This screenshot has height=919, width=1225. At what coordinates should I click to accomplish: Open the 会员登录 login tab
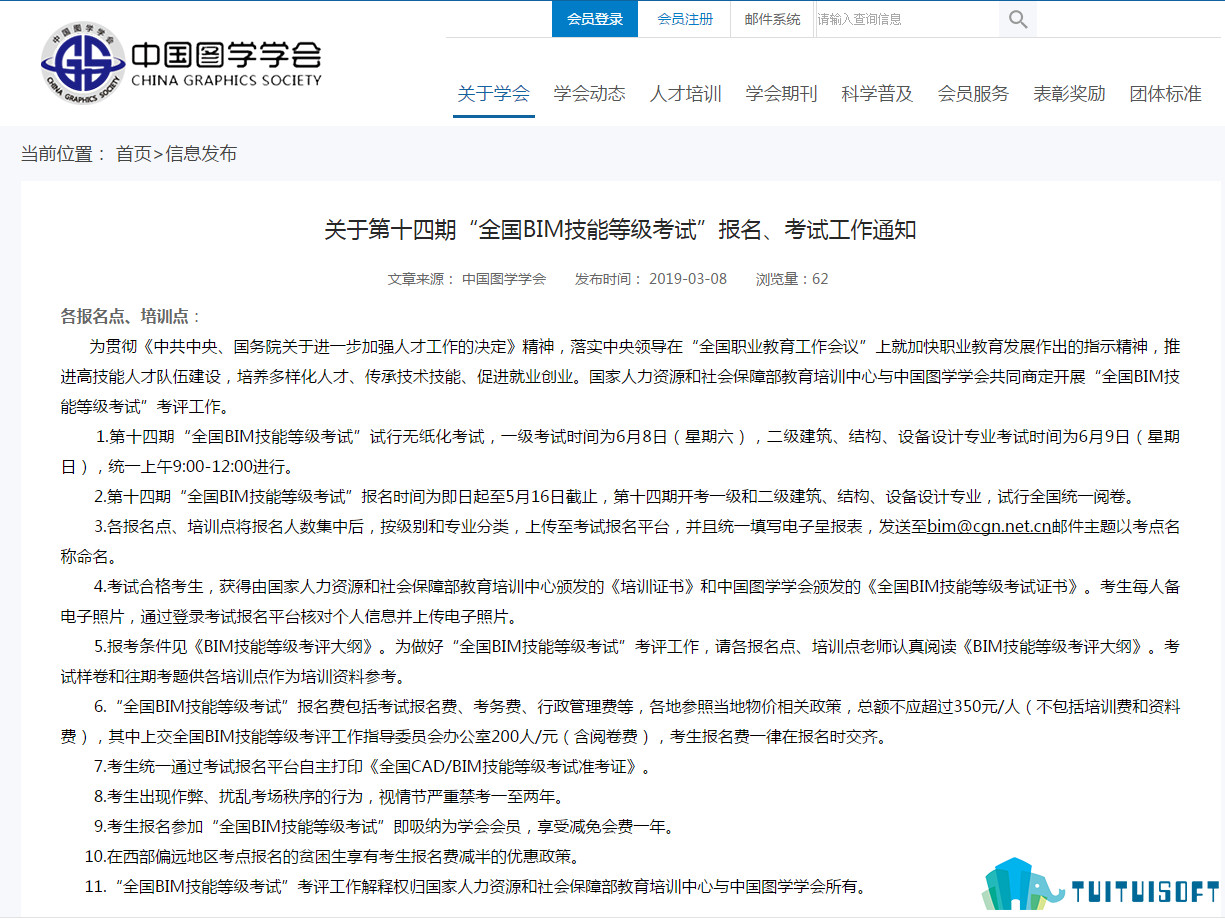click(595, 19)
